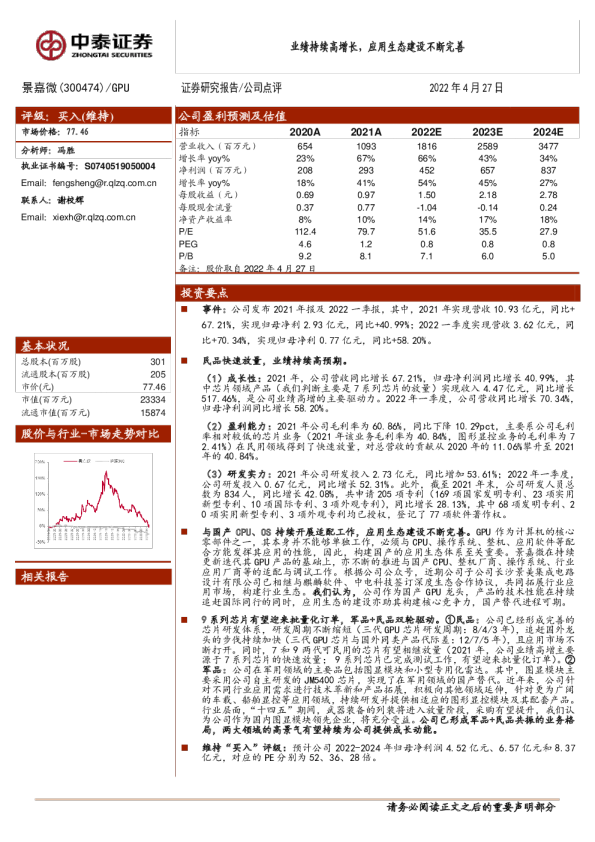Viewport: 595px width, 842px height.
Task: Click the contact line 联系人：谢校辉
Action: coord(53,200)
